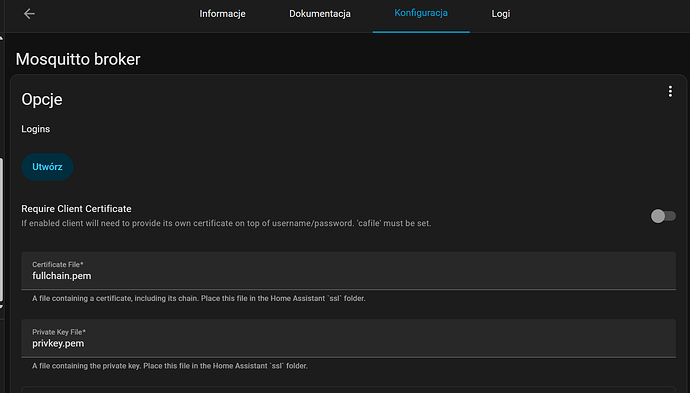The height and width of the screenshot is (393, 690).
Task: Click the certificate chain helper text
Action: click(x=198, y=298)
